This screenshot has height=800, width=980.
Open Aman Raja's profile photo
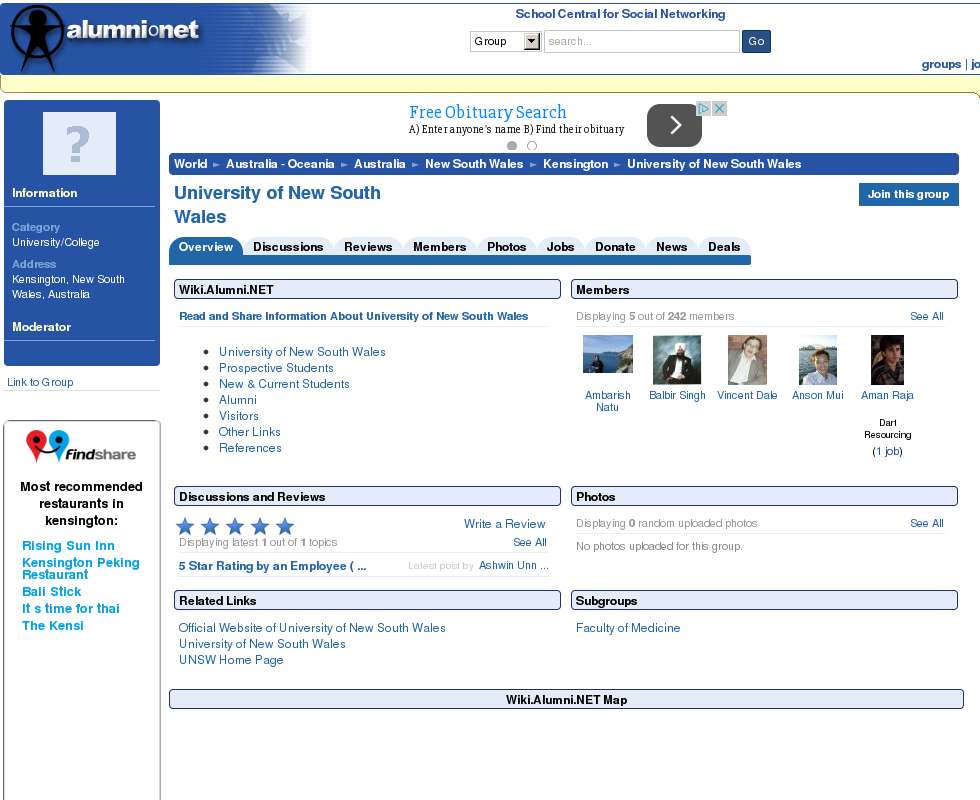point(887,359)
